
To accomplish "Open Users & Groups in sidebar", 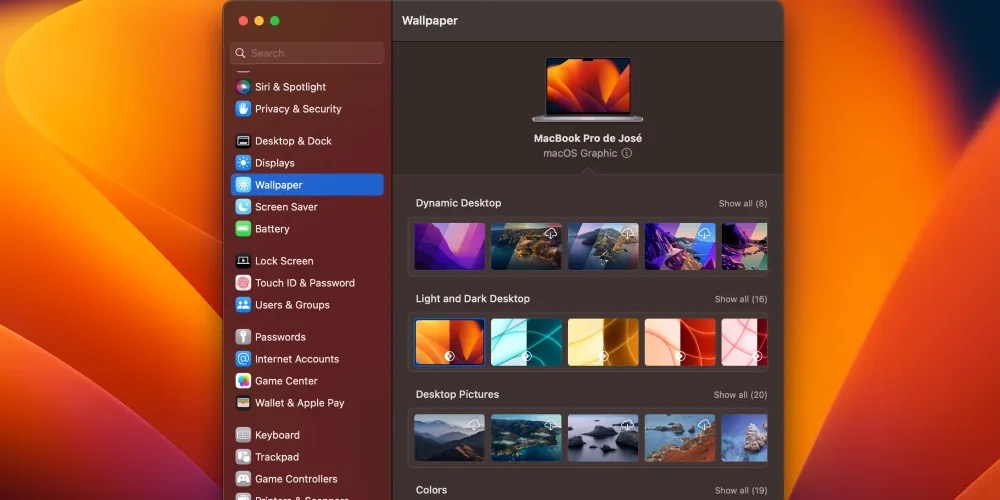I will tap(292, 305).
